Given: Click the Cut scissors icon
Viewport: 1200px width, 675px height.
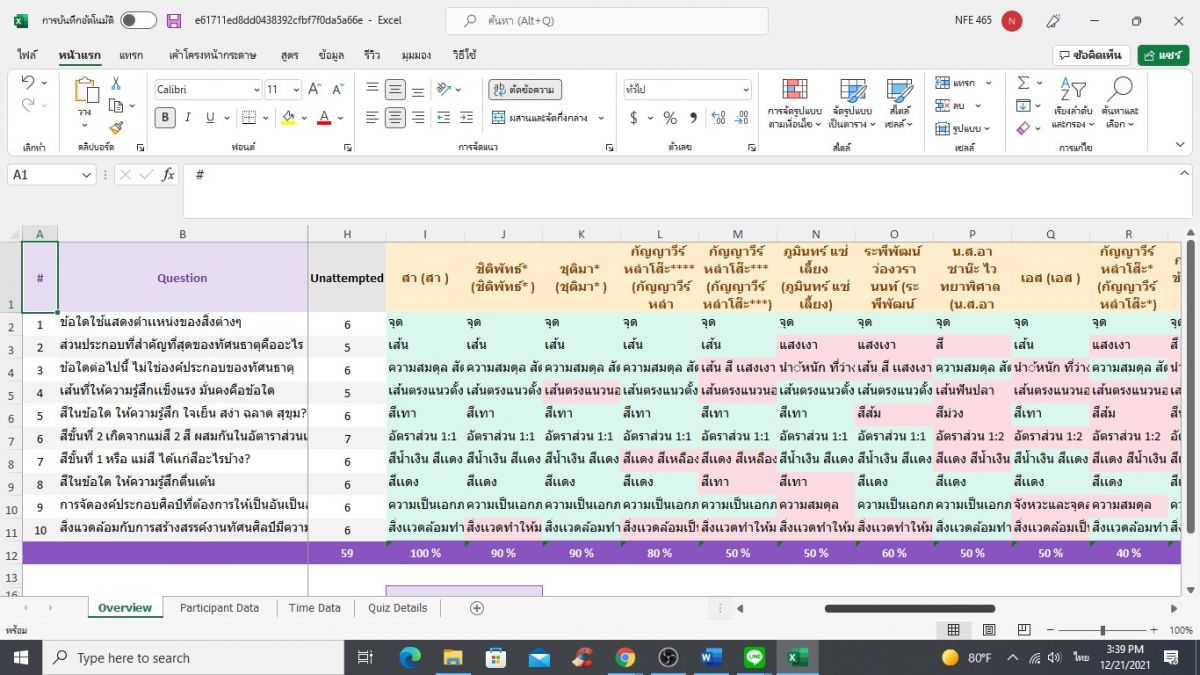Looking at the screenshot, I should [x=116, y=84].
